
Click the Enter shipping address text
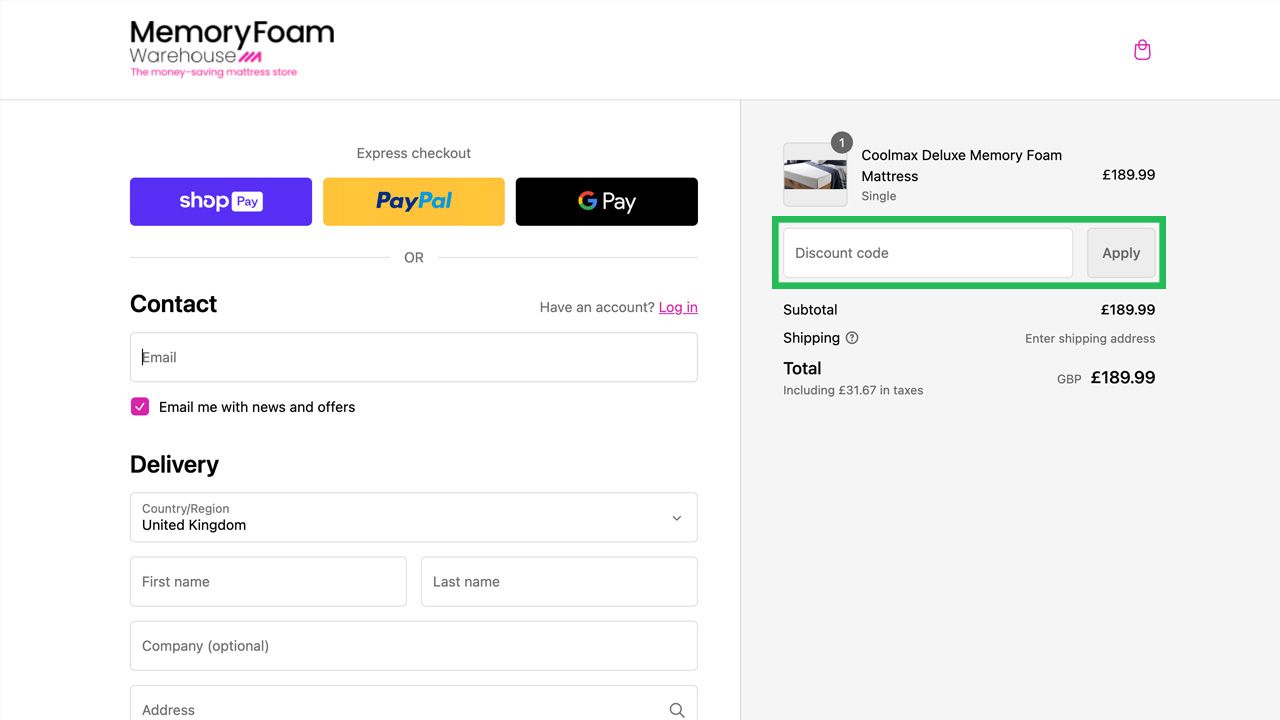(x=1090, y=338)
